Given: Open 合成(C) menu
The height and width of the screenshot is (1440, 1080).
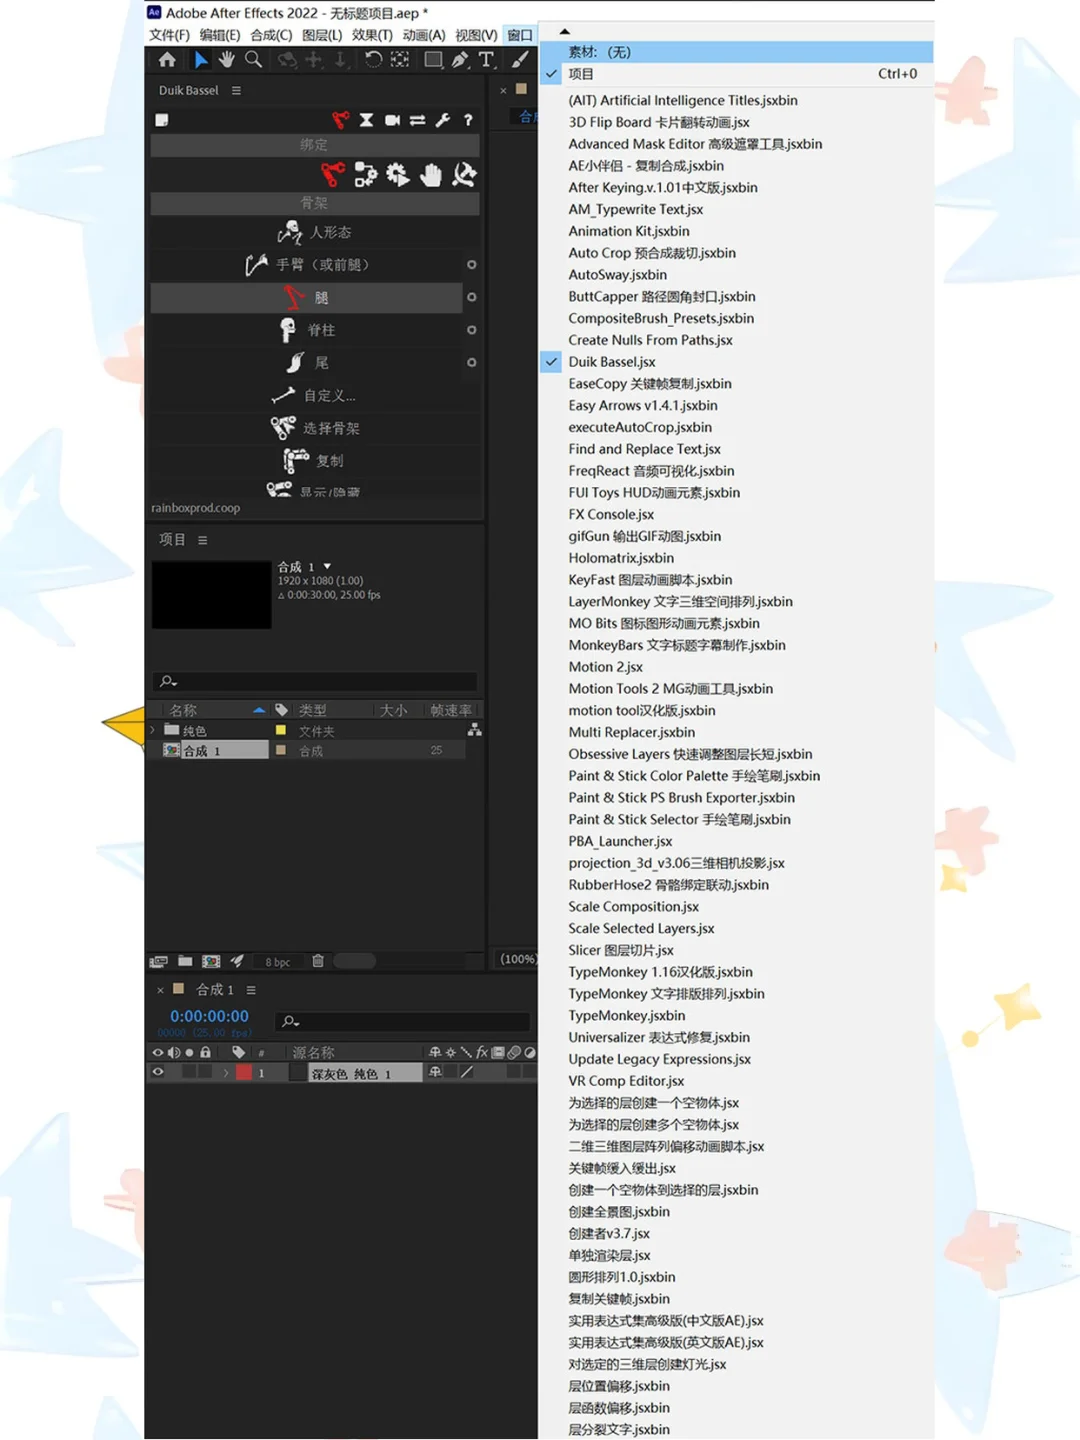Looking at the screenshot, I should [271, 35].
